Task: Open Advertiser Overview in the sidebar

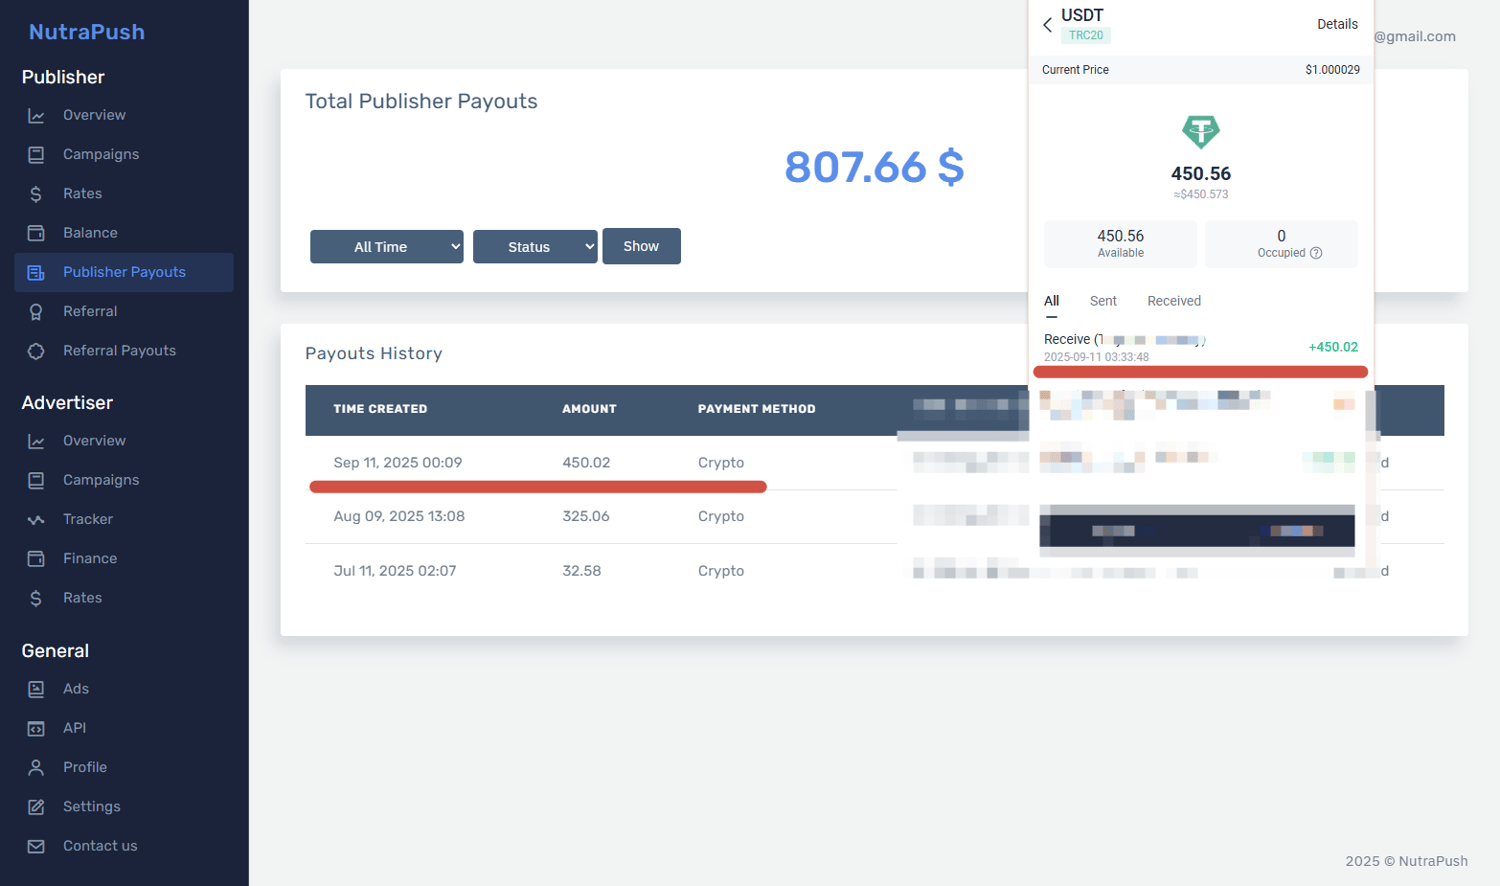Action: [x=94, y=441]
